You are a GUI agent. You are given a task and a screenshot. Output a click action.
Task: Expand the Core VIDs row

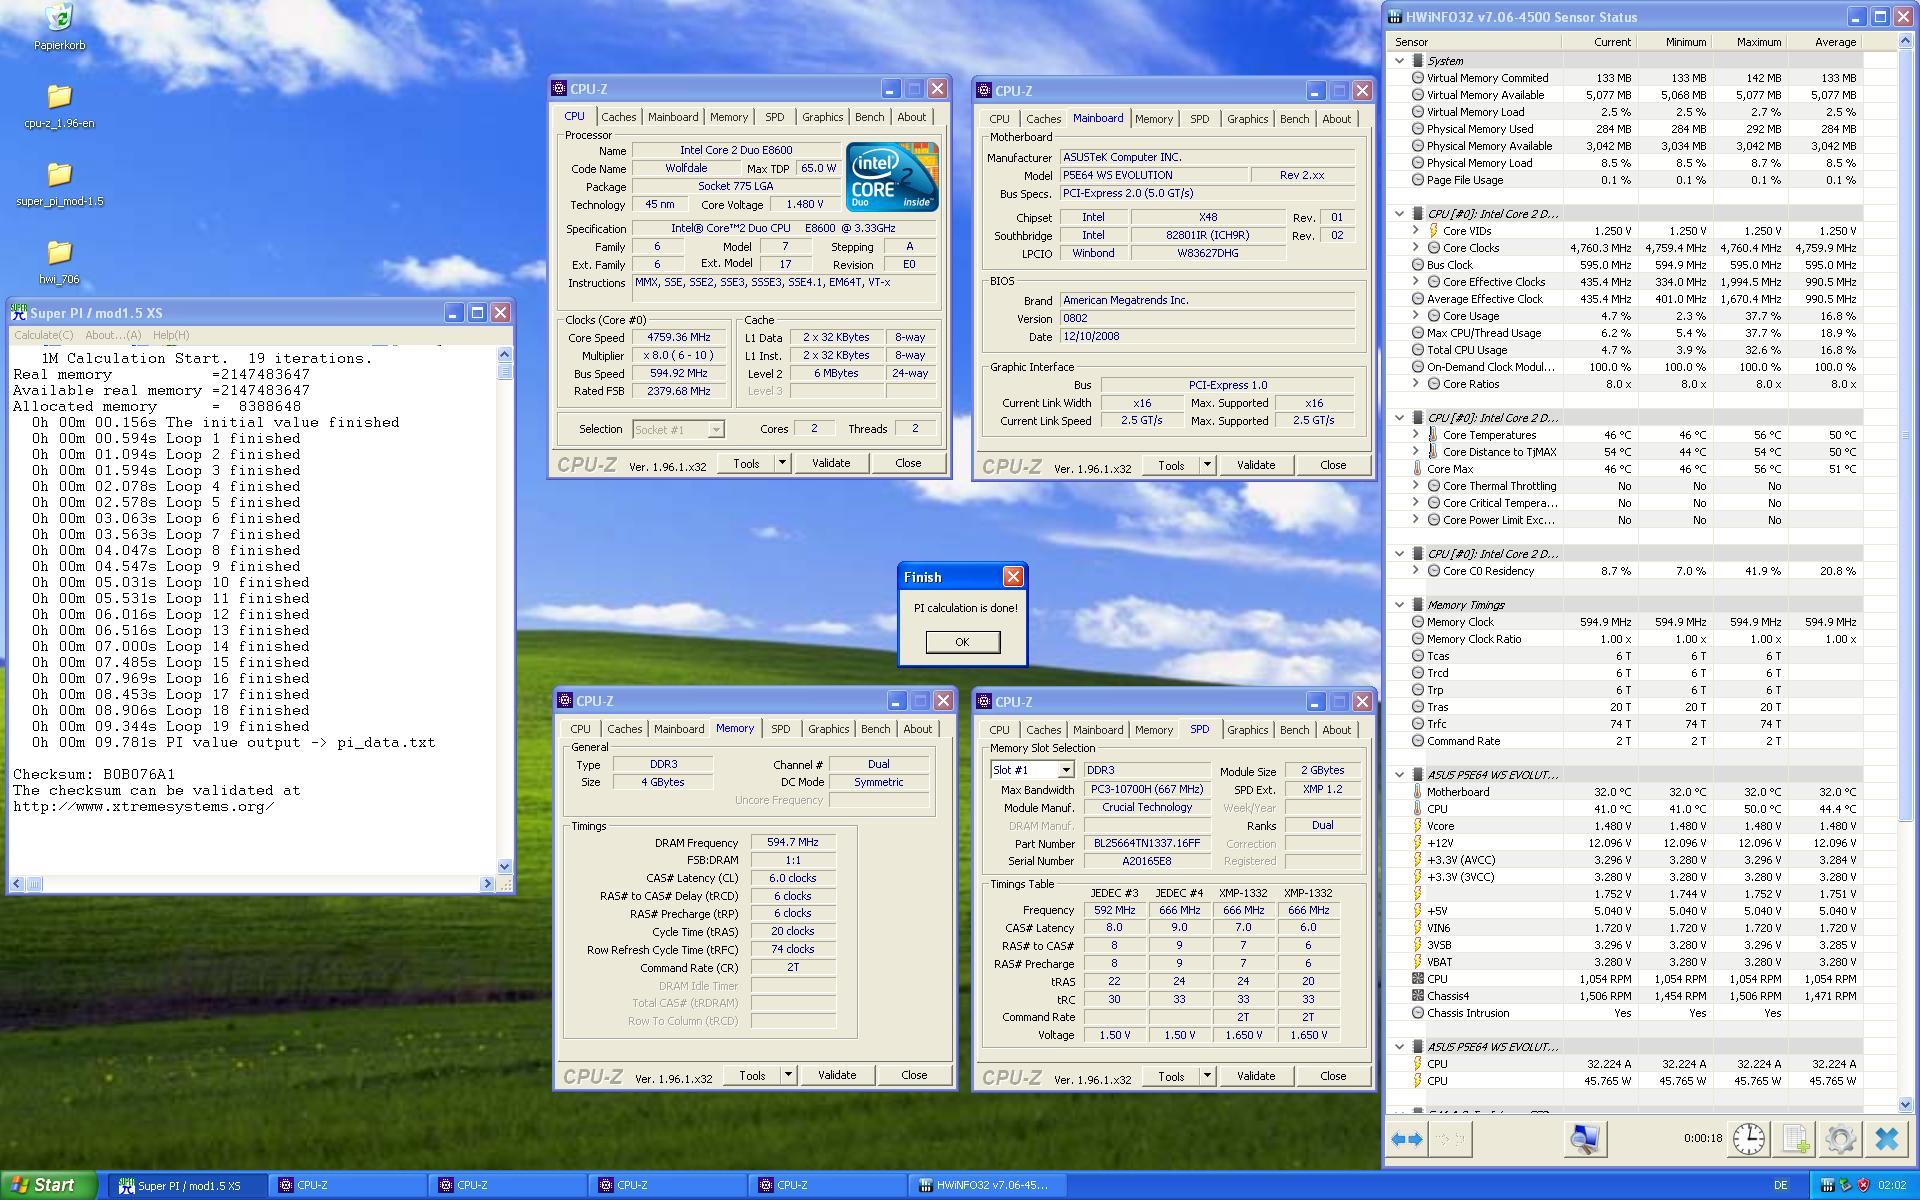pyautogui.click(x=1416, y=230)
